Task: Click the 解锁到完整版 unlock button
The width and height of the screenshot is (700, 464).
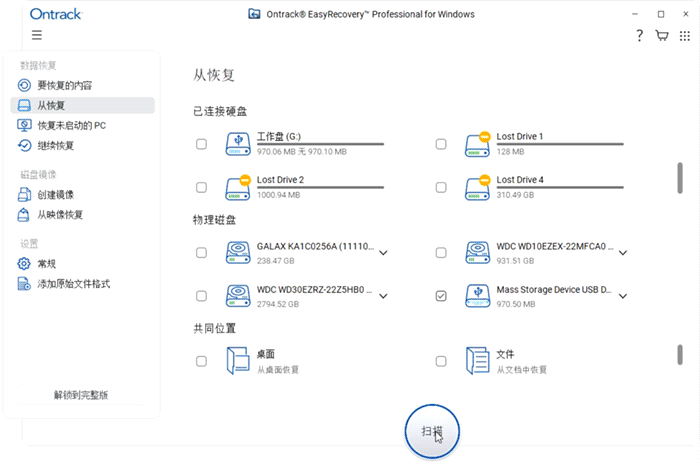Action: (81, 395)
